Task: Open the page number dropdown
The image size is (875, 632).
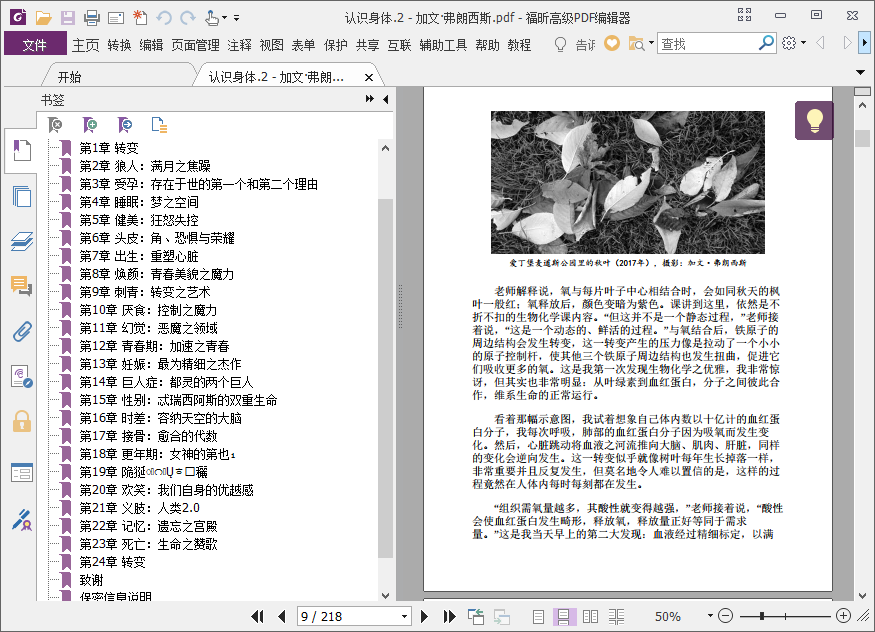Action: pyautogui.click(x=404, y=617)
